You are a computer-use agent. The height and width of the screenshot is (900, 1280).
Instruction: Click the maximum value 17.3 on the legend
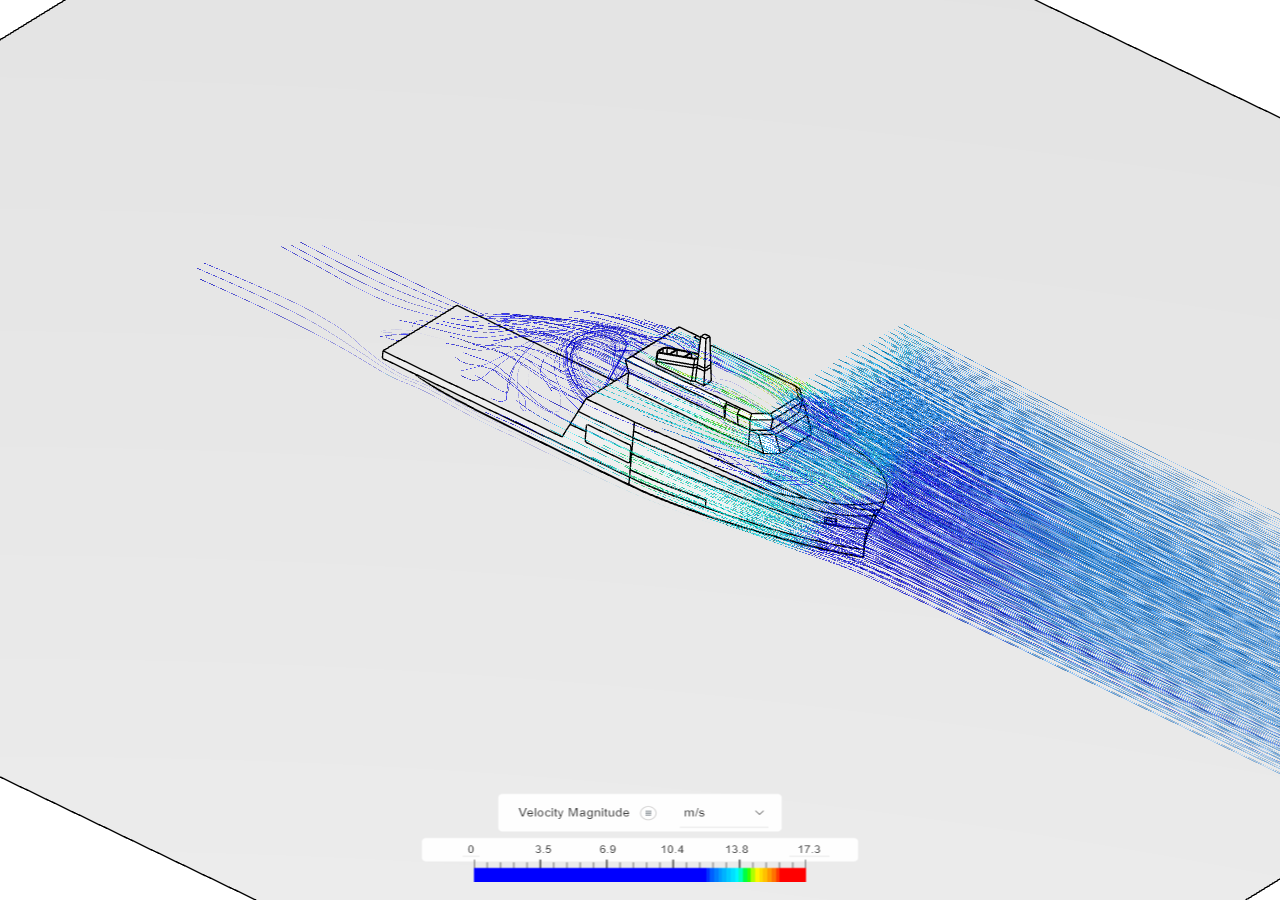pyautogui.click(x=809, y=848)
